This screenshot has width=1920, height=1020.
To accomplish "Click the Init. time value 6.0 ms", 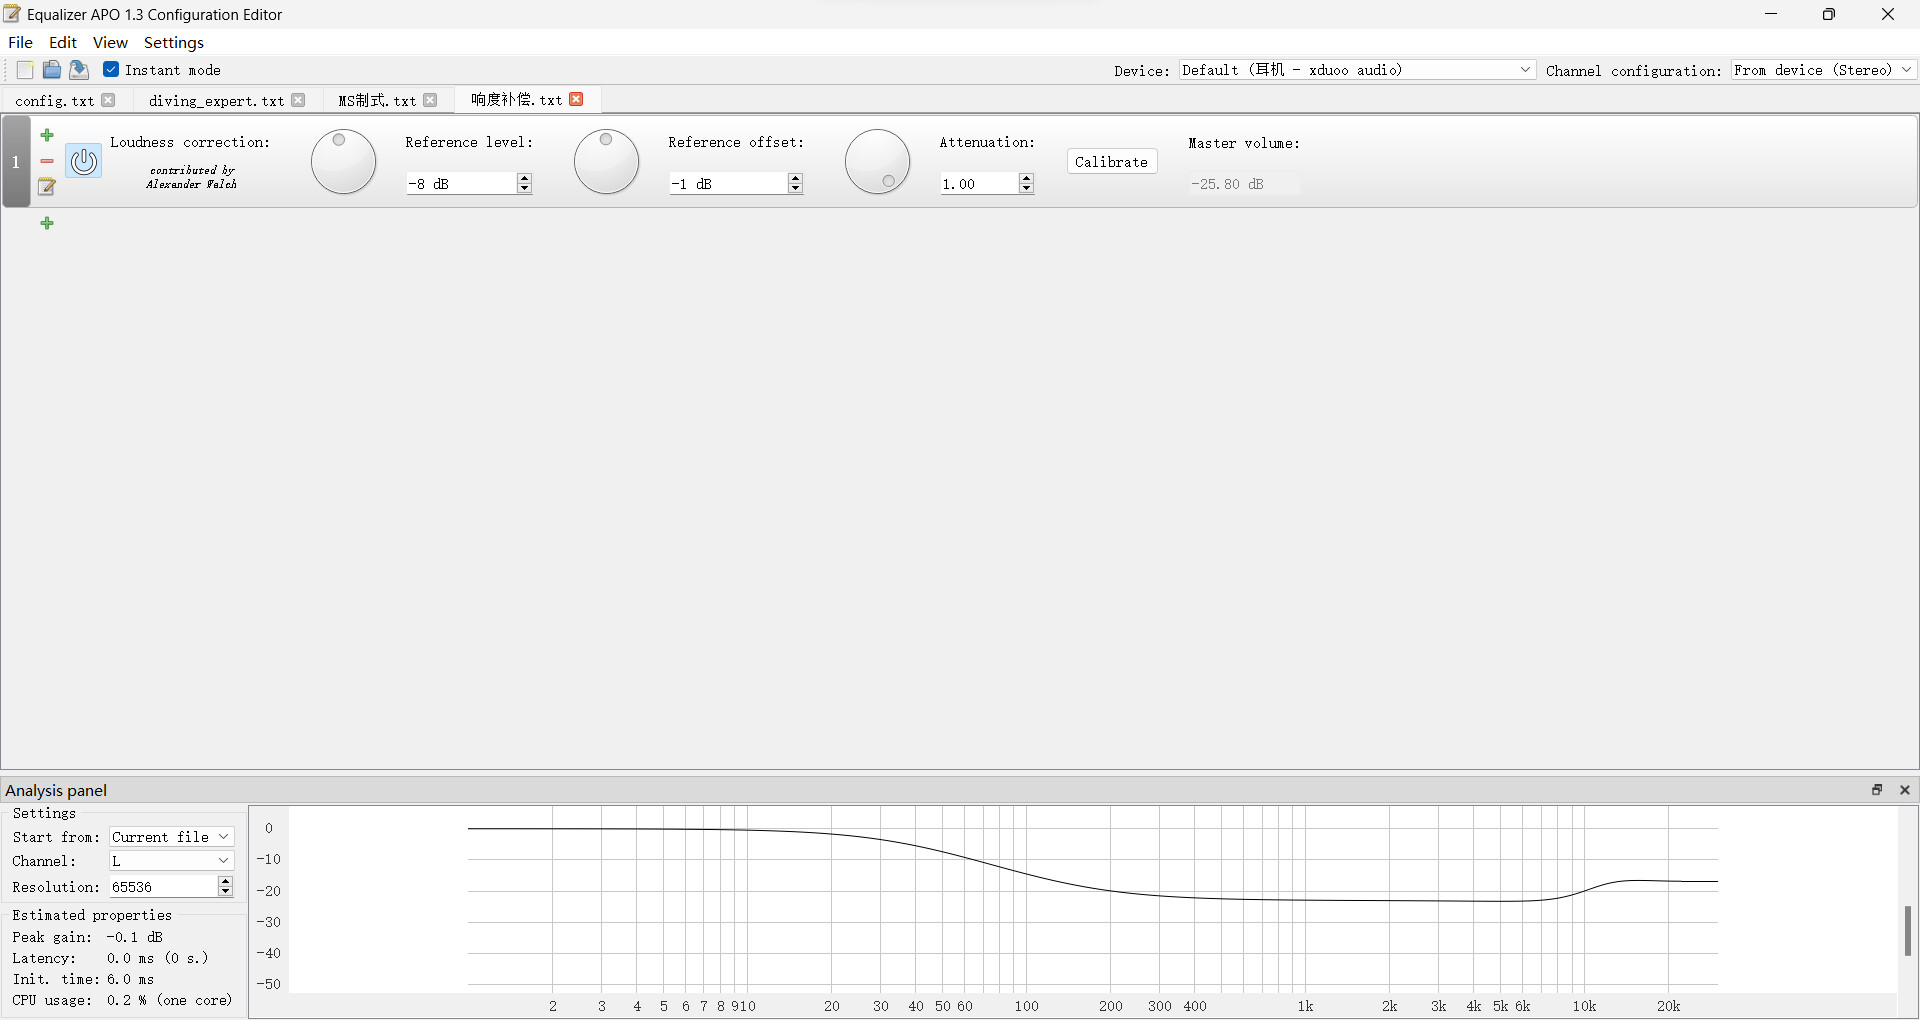I will 131,979.
